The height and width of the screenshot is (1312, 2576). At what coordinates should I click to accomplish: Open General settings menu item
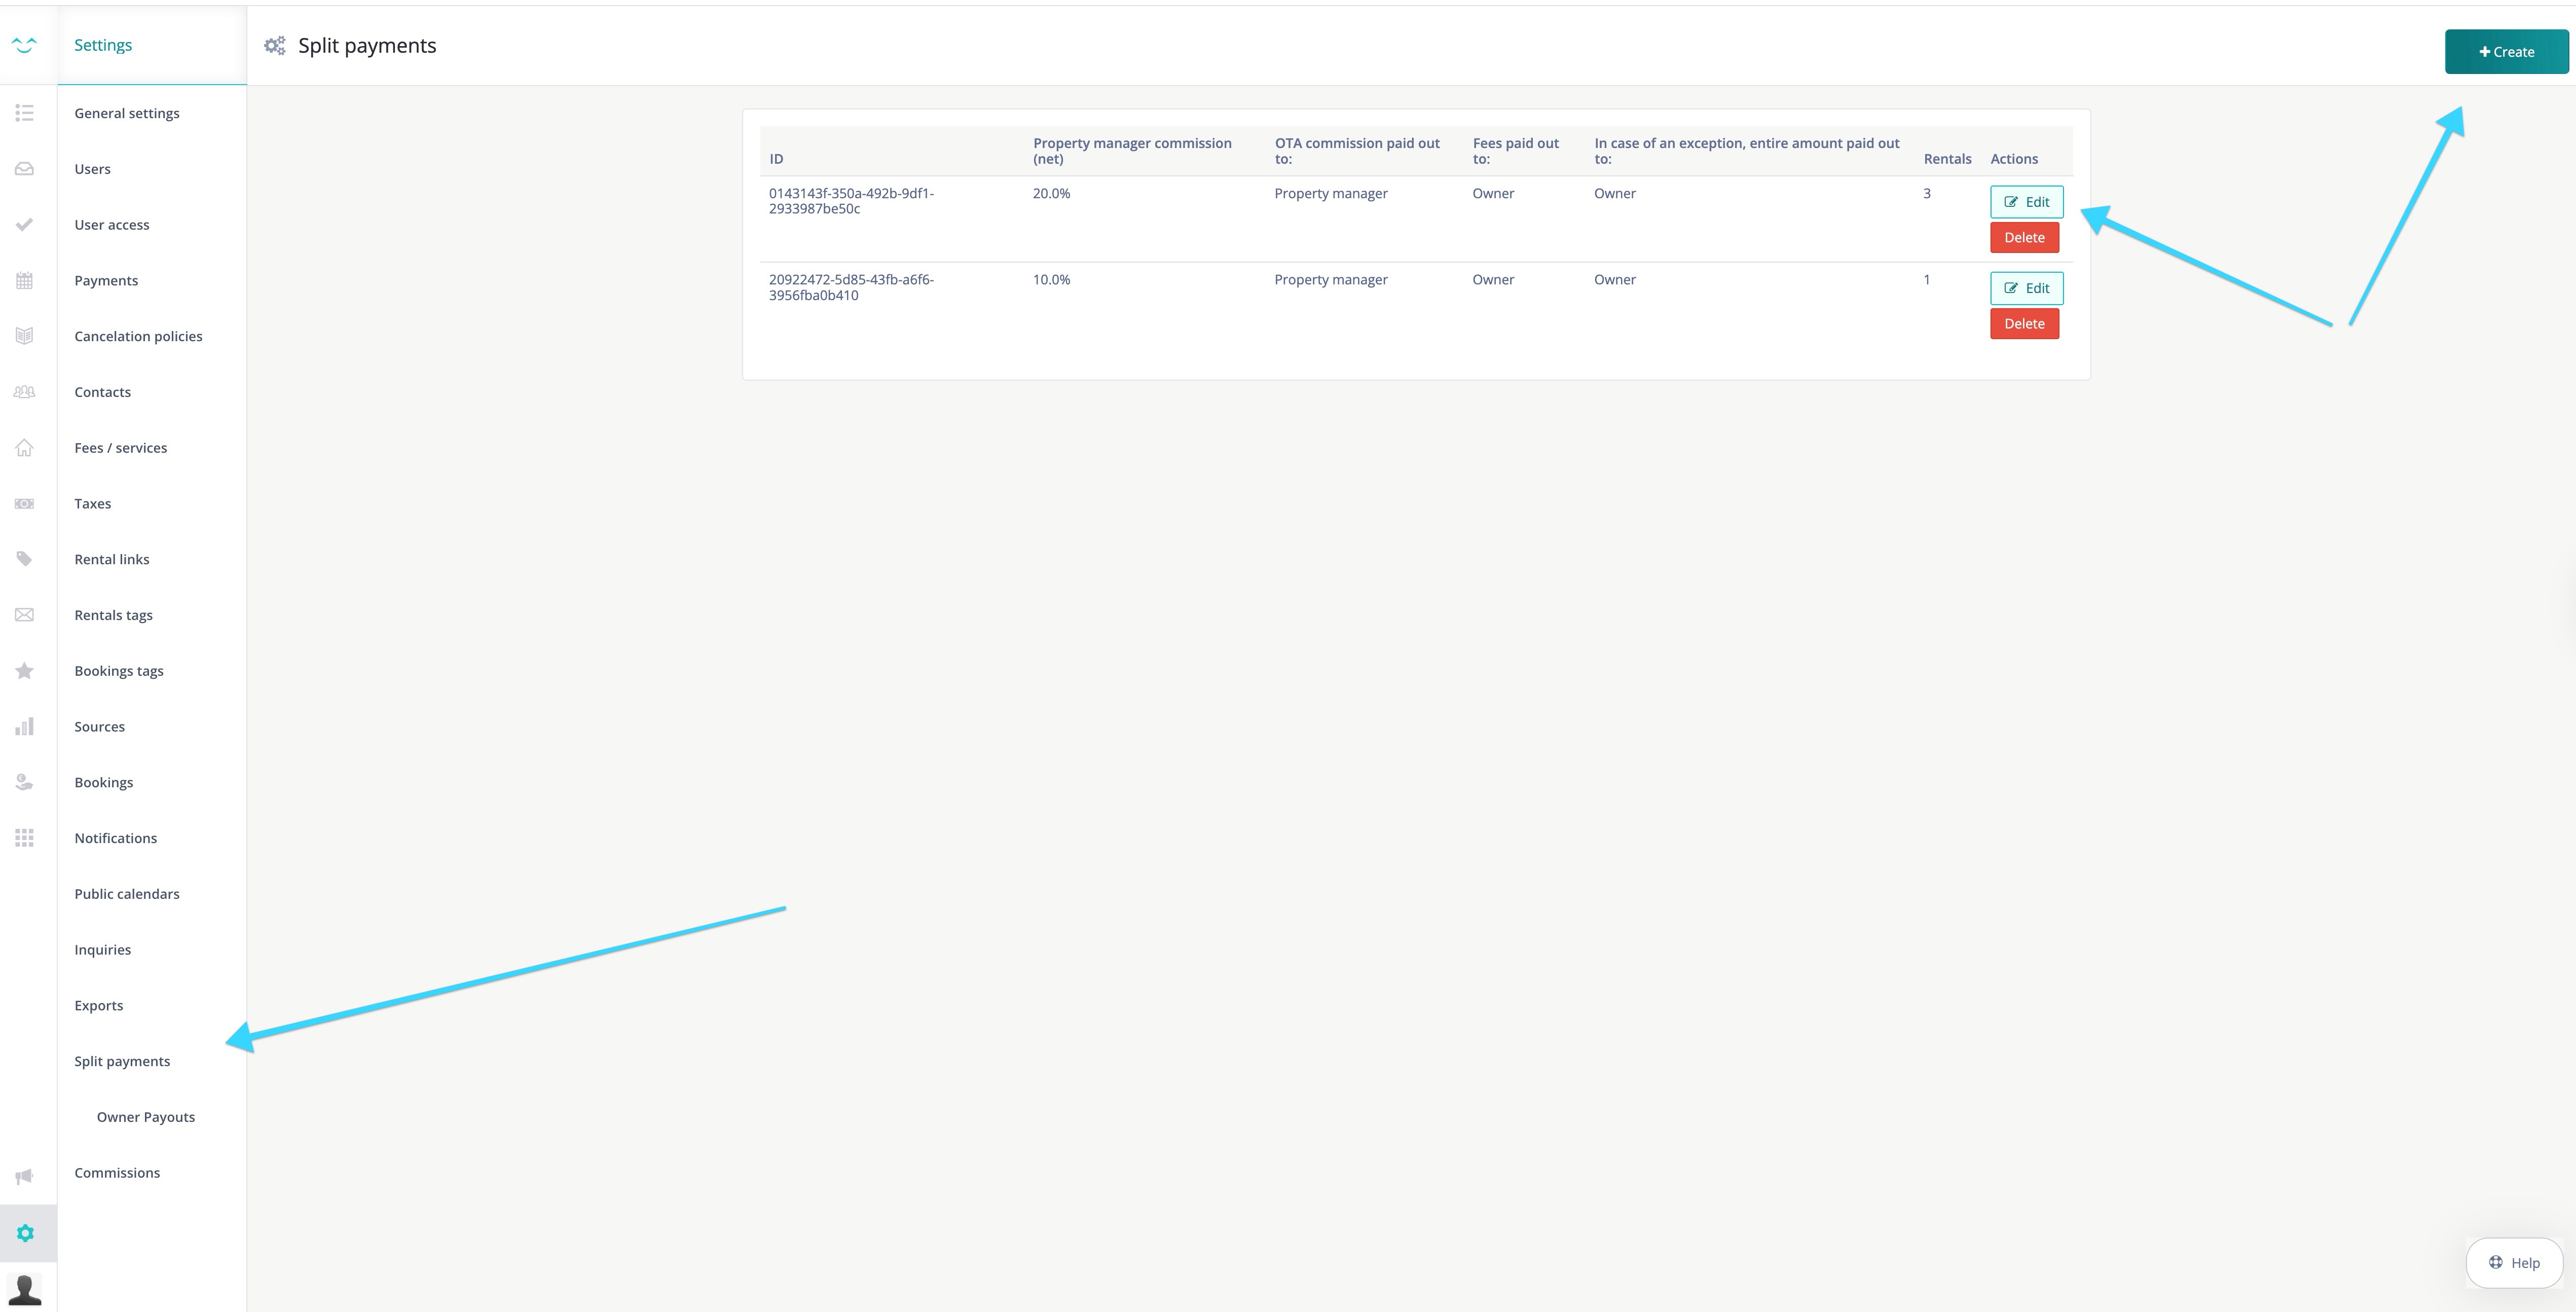(127, 113)
